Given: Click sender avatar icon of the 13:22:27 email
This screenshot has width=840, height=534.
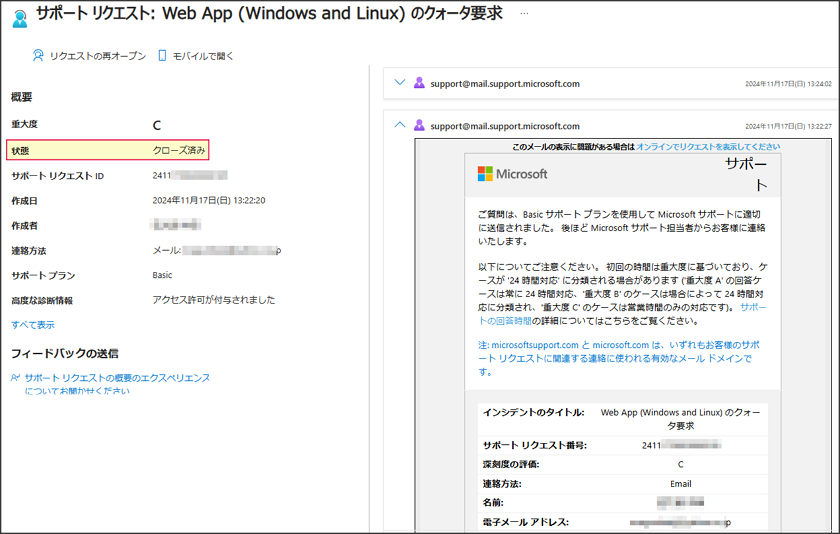Looking at the screenshot, I should (419, 125).
